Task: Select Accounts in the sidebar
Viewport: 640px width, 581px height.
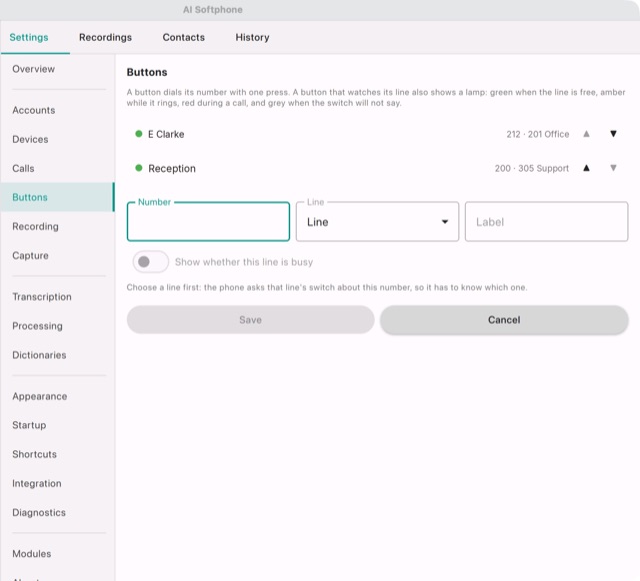Action: [x=58, y=110]
